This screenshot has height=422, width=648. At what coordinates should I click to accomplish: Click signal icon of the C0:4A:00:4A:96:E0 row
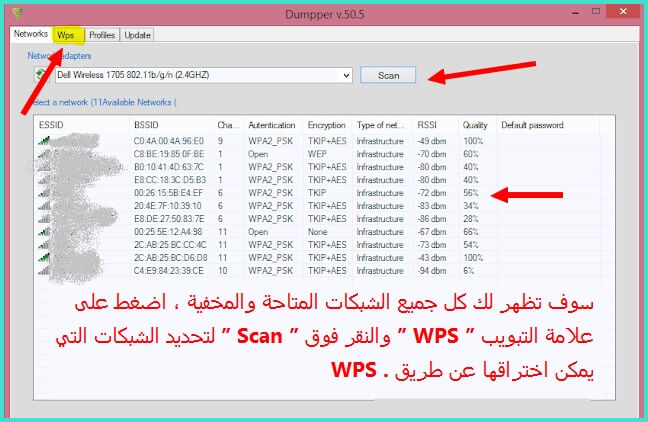point(44,141)
